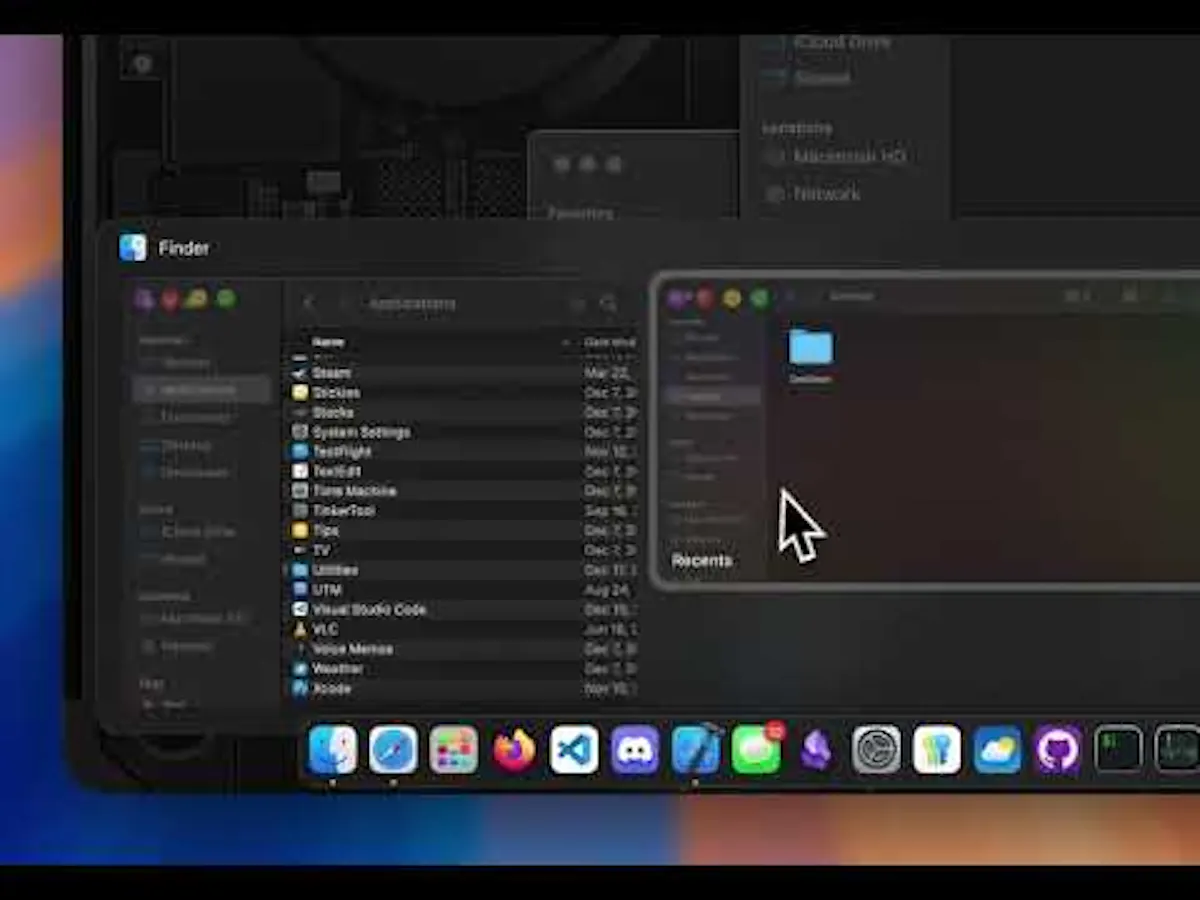Open Launchpad from the Dock
1200x900 pixels.
coord(454,750)
